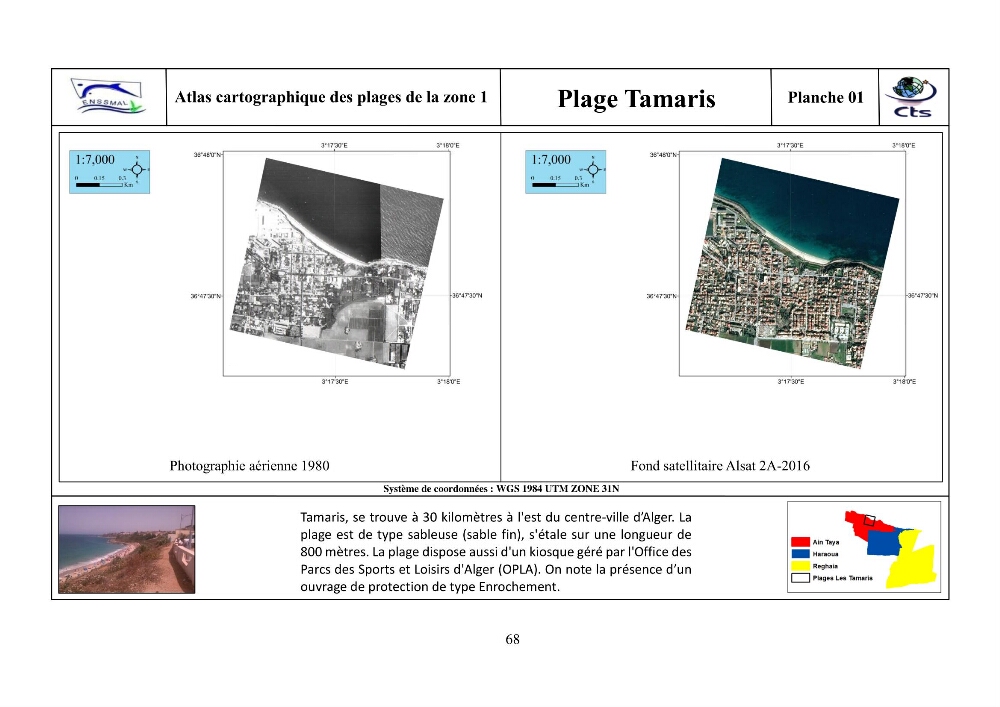Click the 36°47'30"N label right of the 1980 map
The width and height of the screenshot is (1000, 707).
467,296
